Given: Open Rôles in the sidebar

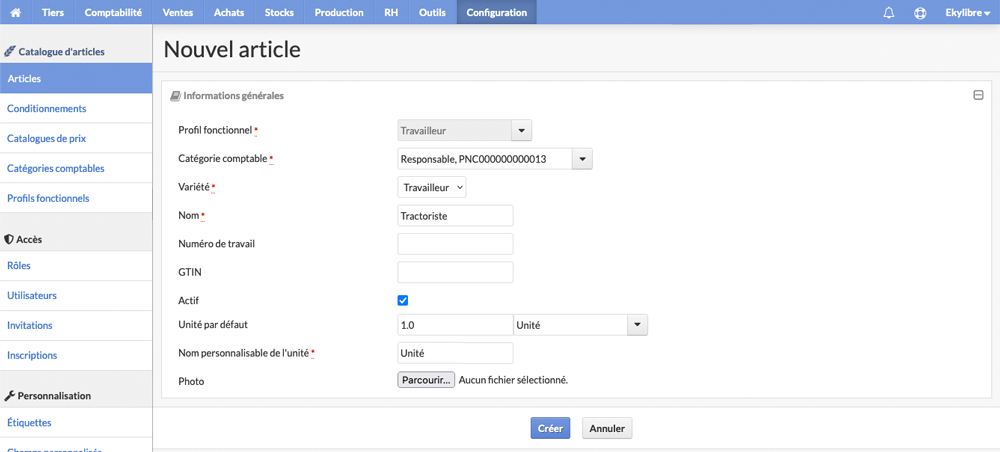Looking at the screenshot, I should [76, 266].
